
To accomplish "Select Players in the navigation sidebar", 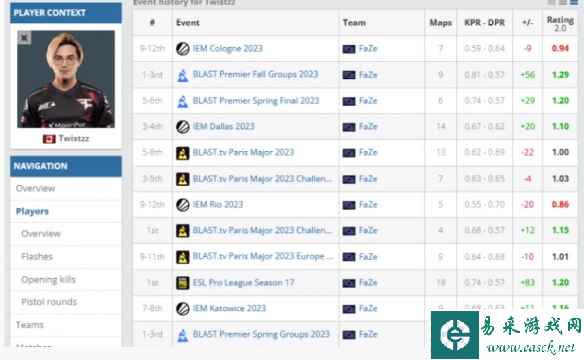I will pos(32,211).
